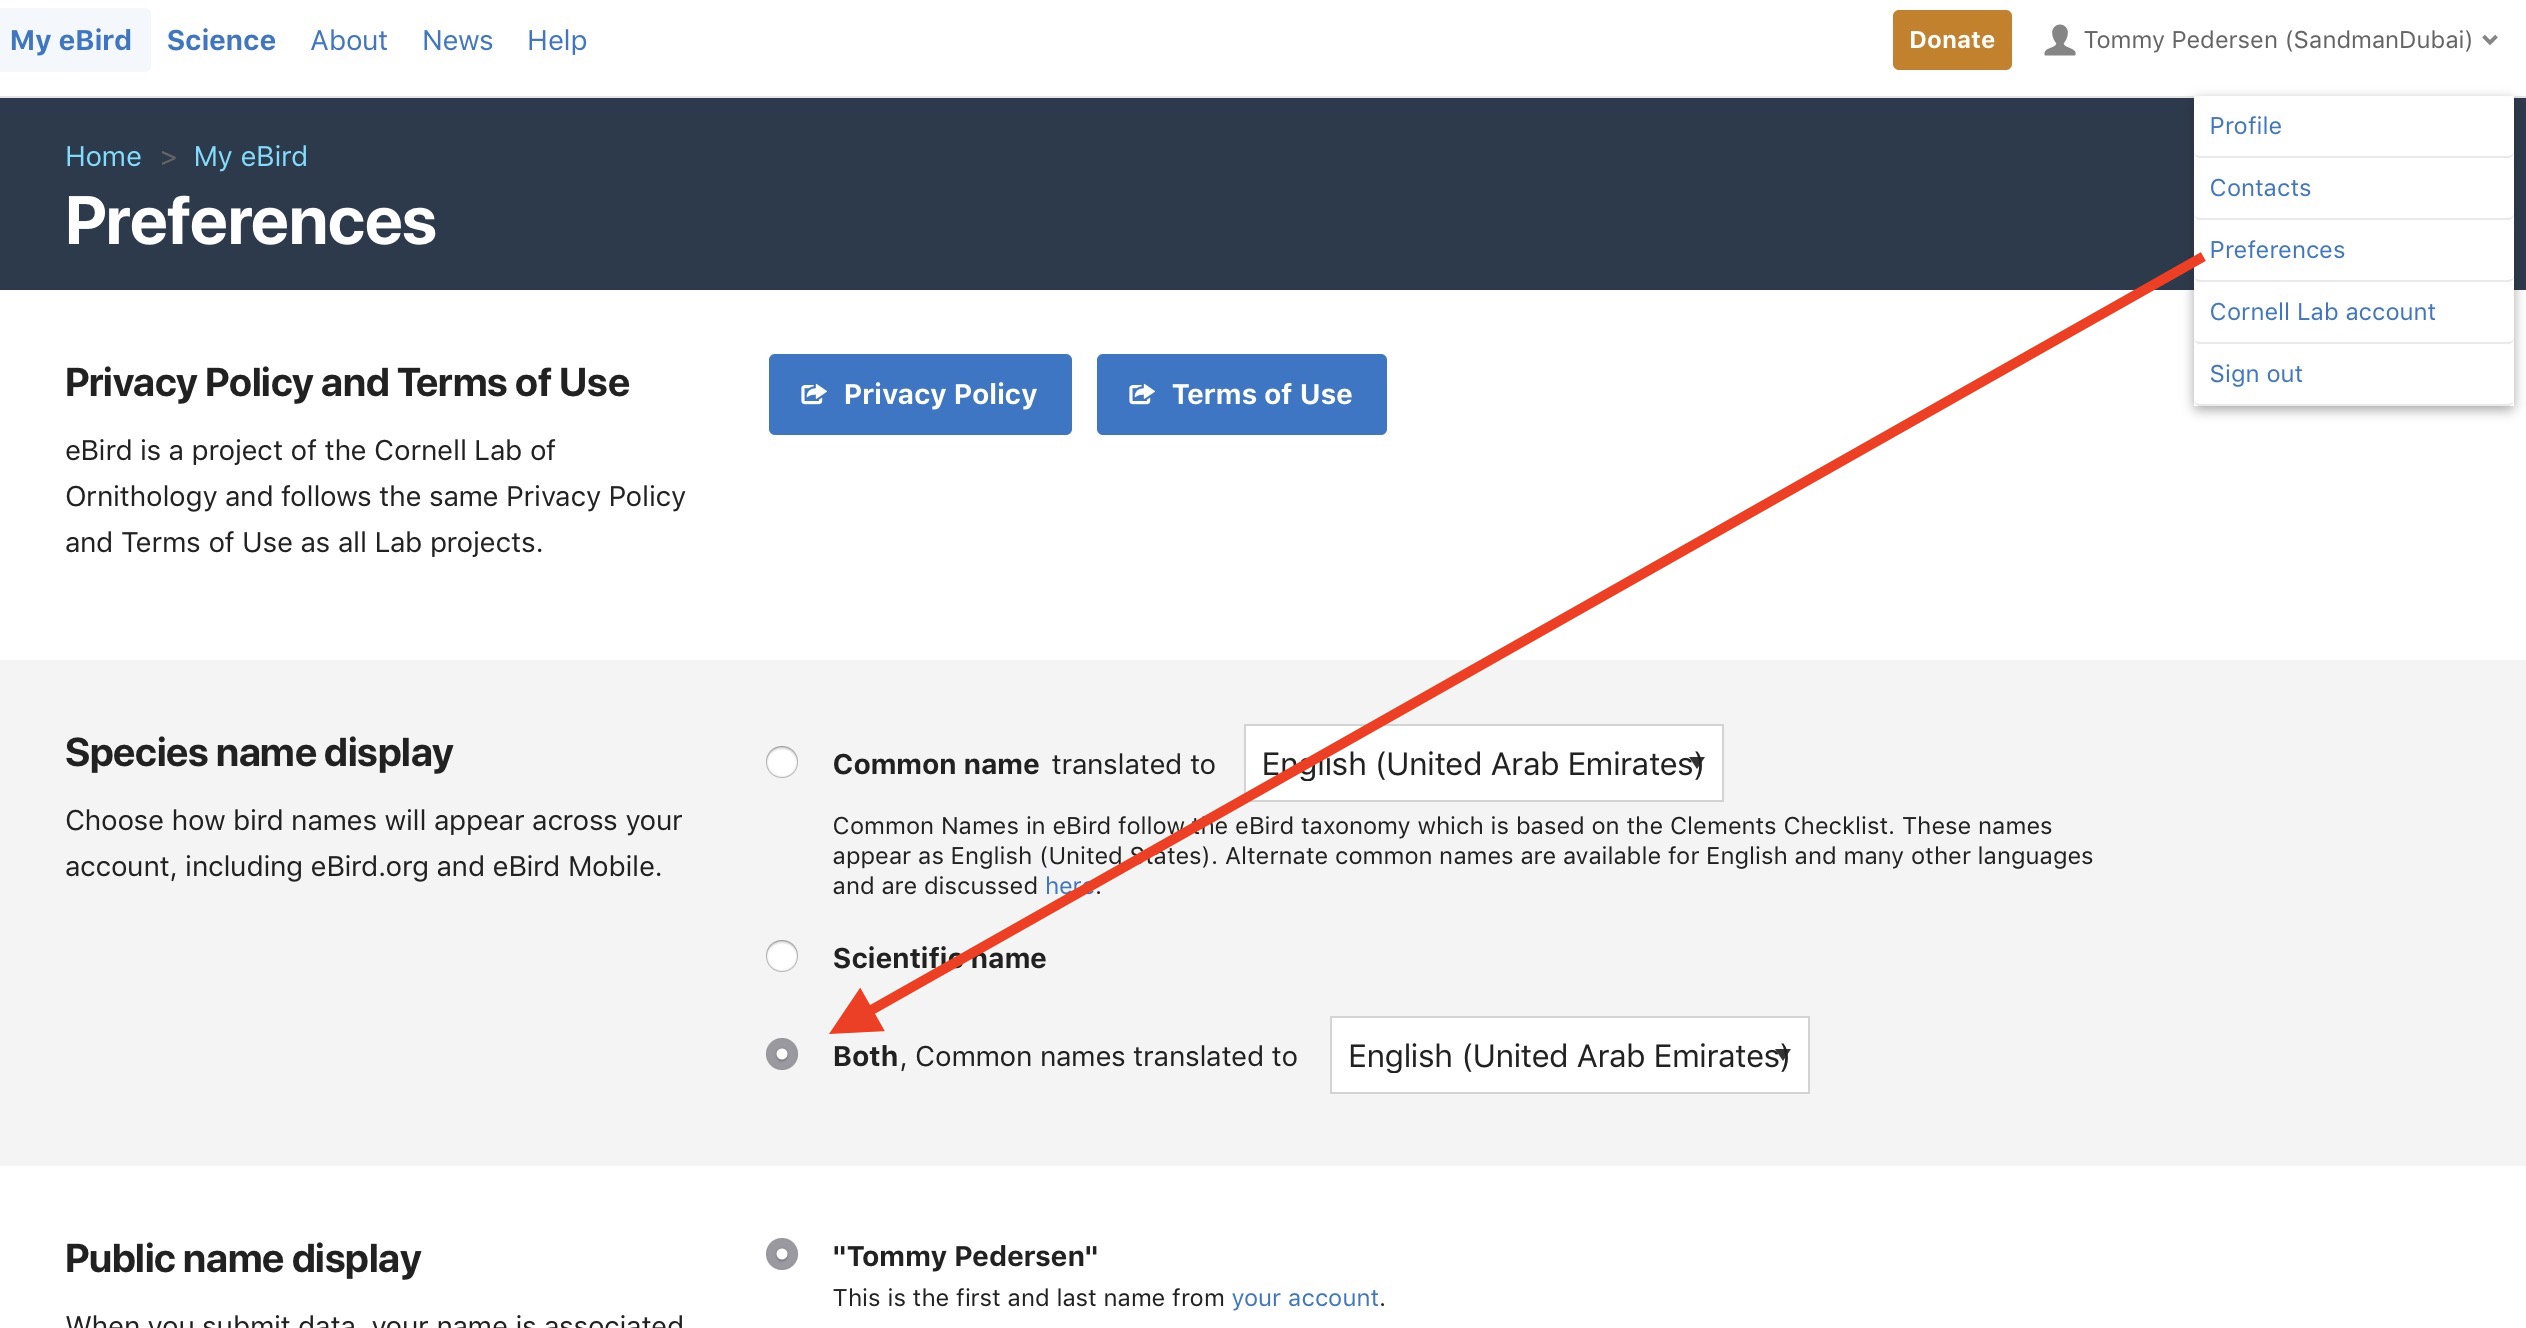Image resolution: width=2526 pixels, height=1328 pixels.
Task: Select the Both names radio button
Action: point(782,1054)
